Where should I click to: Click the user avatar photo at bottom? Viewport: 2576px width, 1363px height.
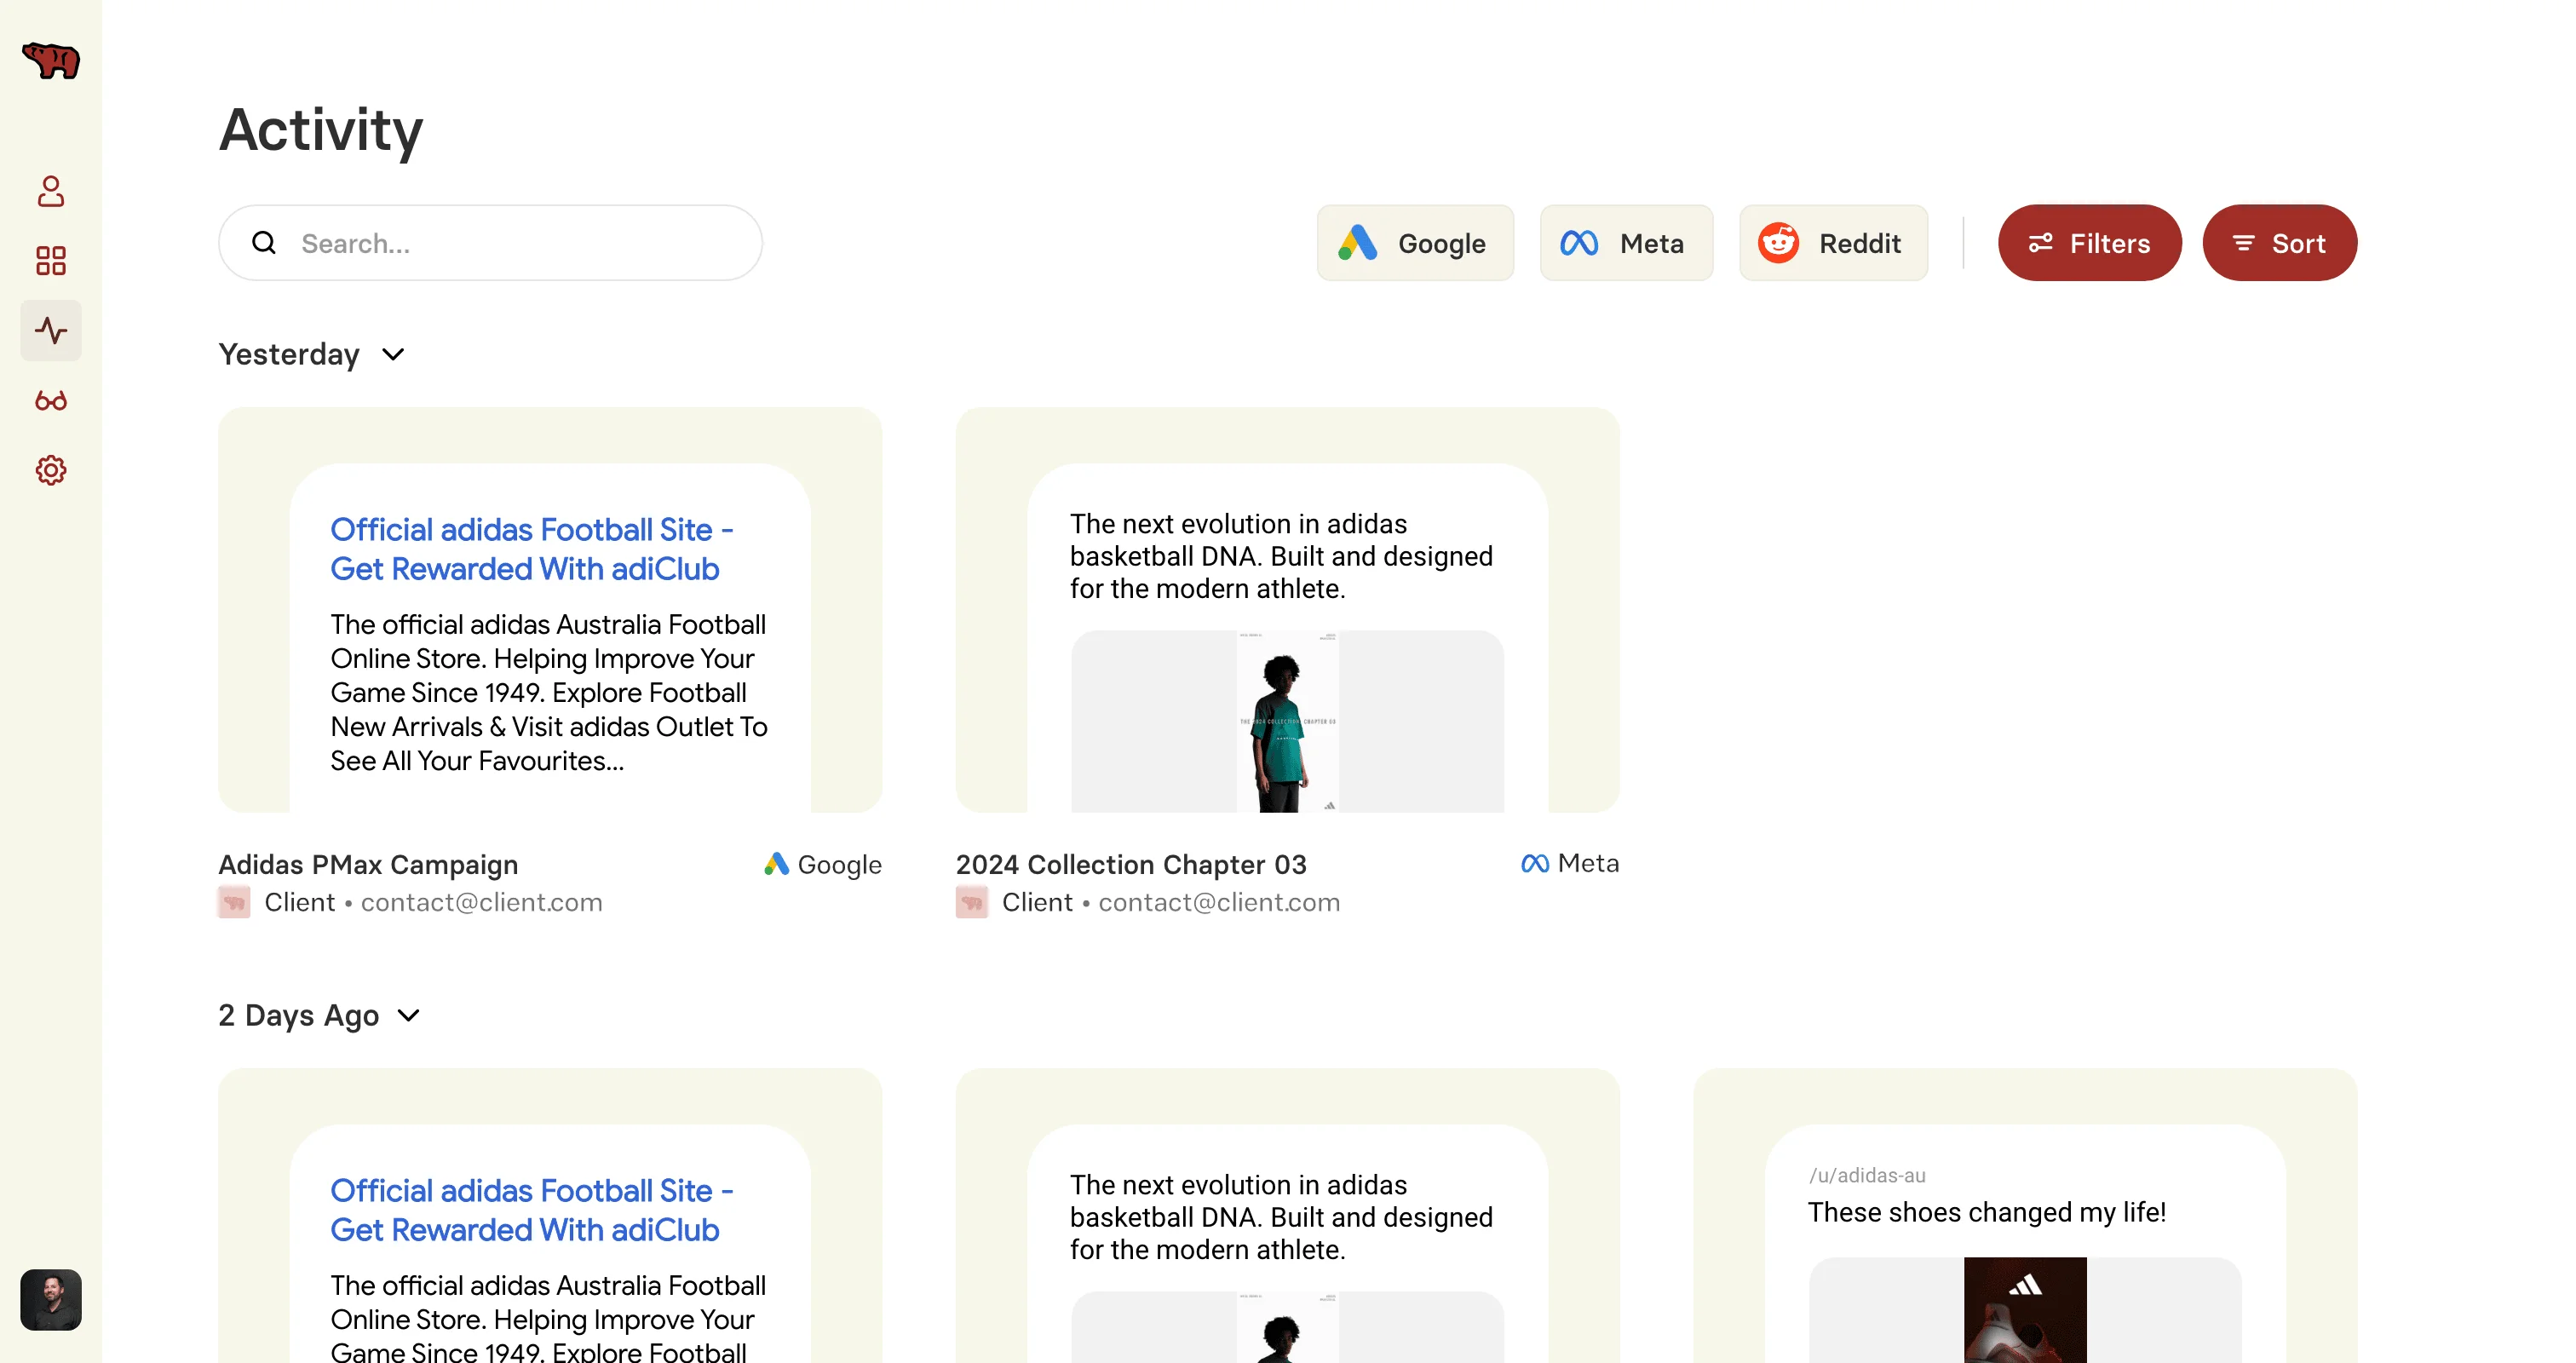(51, 1299)
